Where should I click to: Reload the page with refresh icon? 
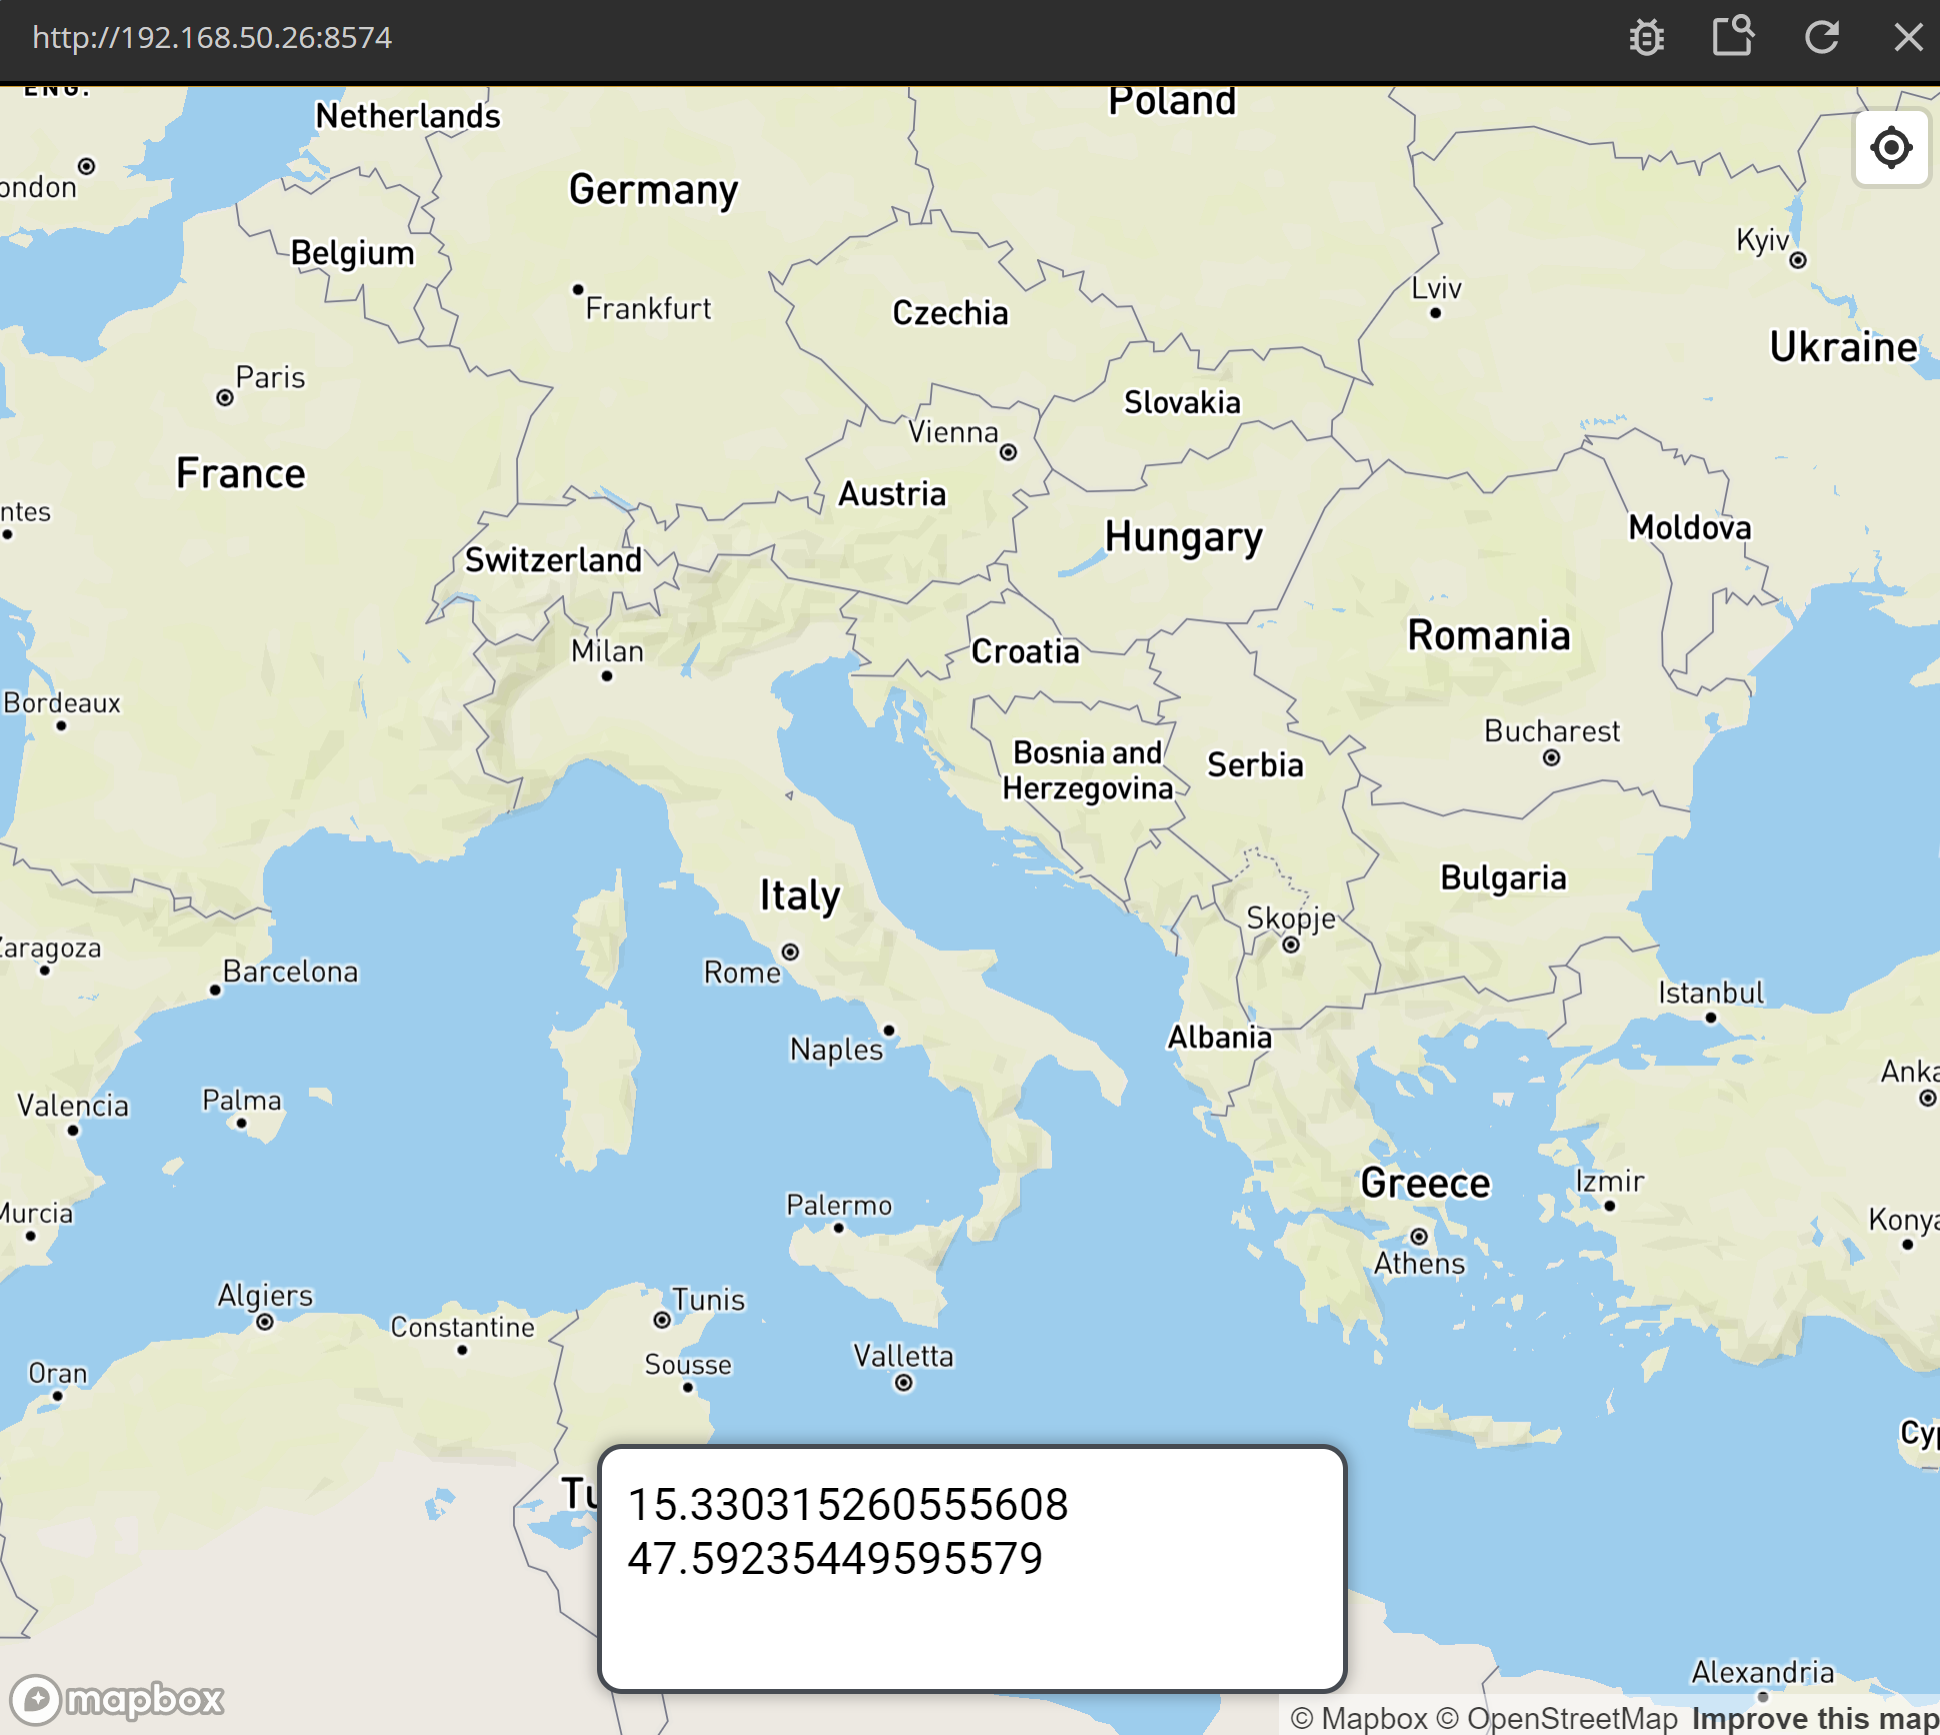pos(1821,38)
